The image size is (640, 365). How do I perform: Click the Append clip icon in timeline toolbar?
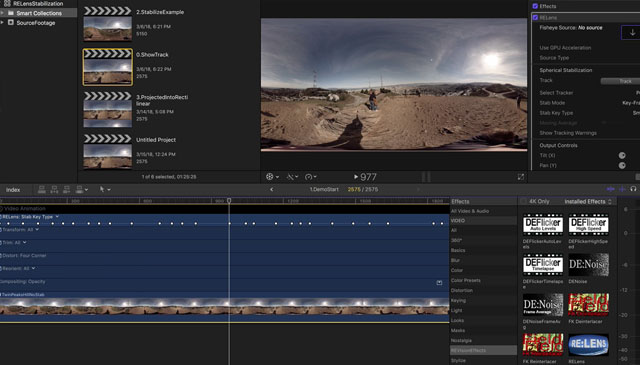pos(67,189)
